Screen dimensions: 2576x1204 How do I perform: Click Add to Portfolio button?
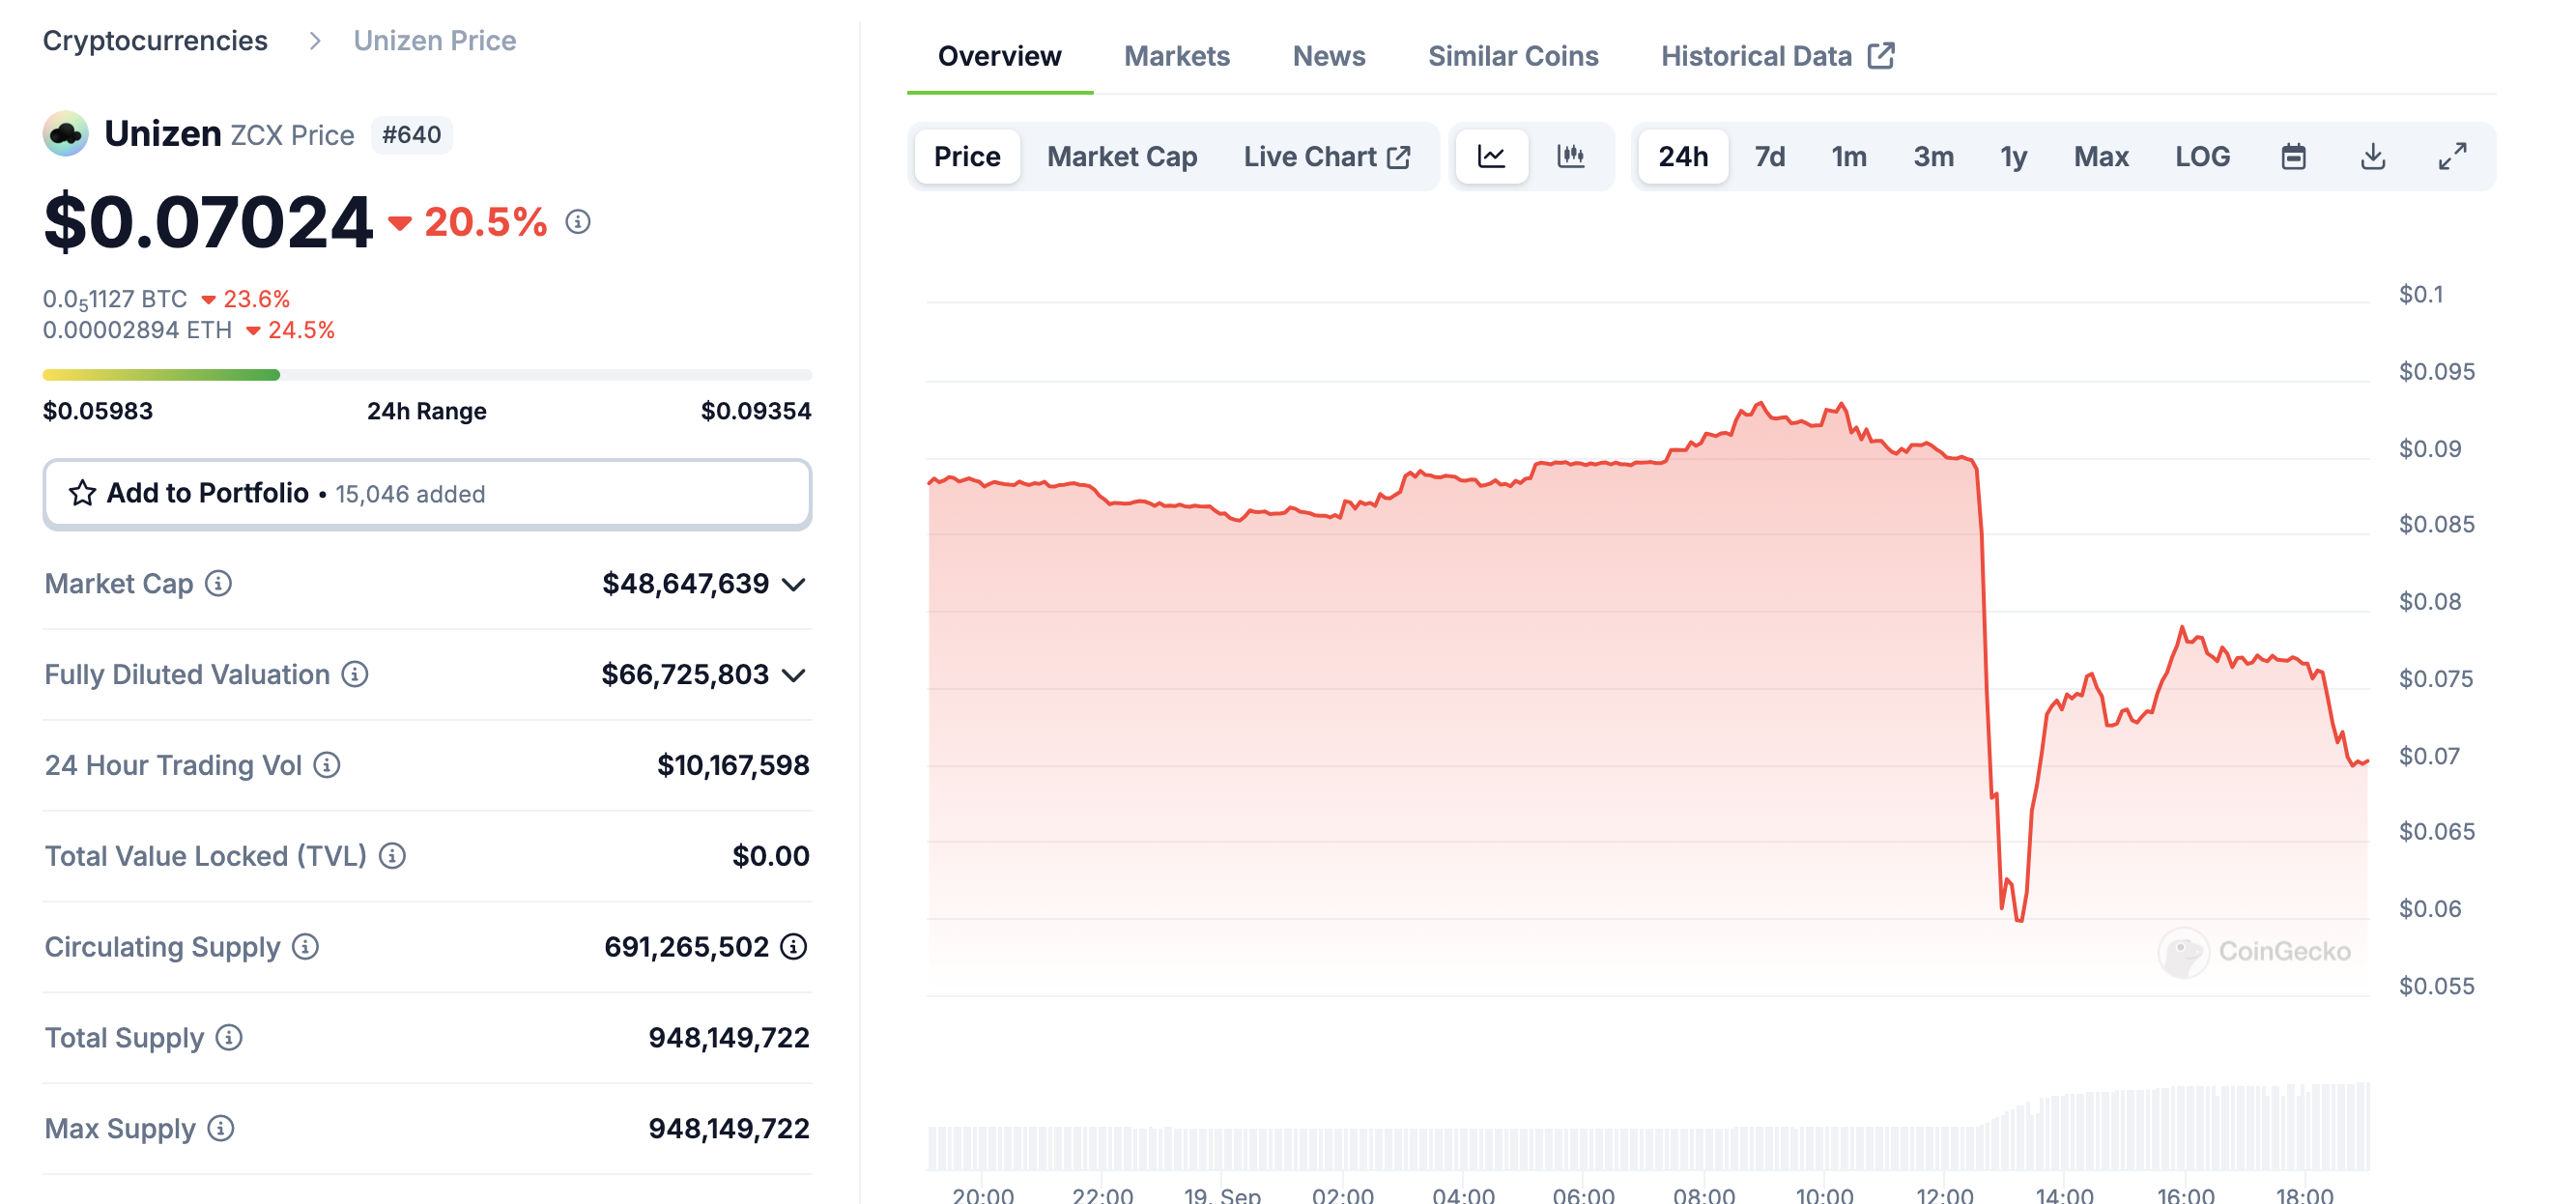coord(427,493)
